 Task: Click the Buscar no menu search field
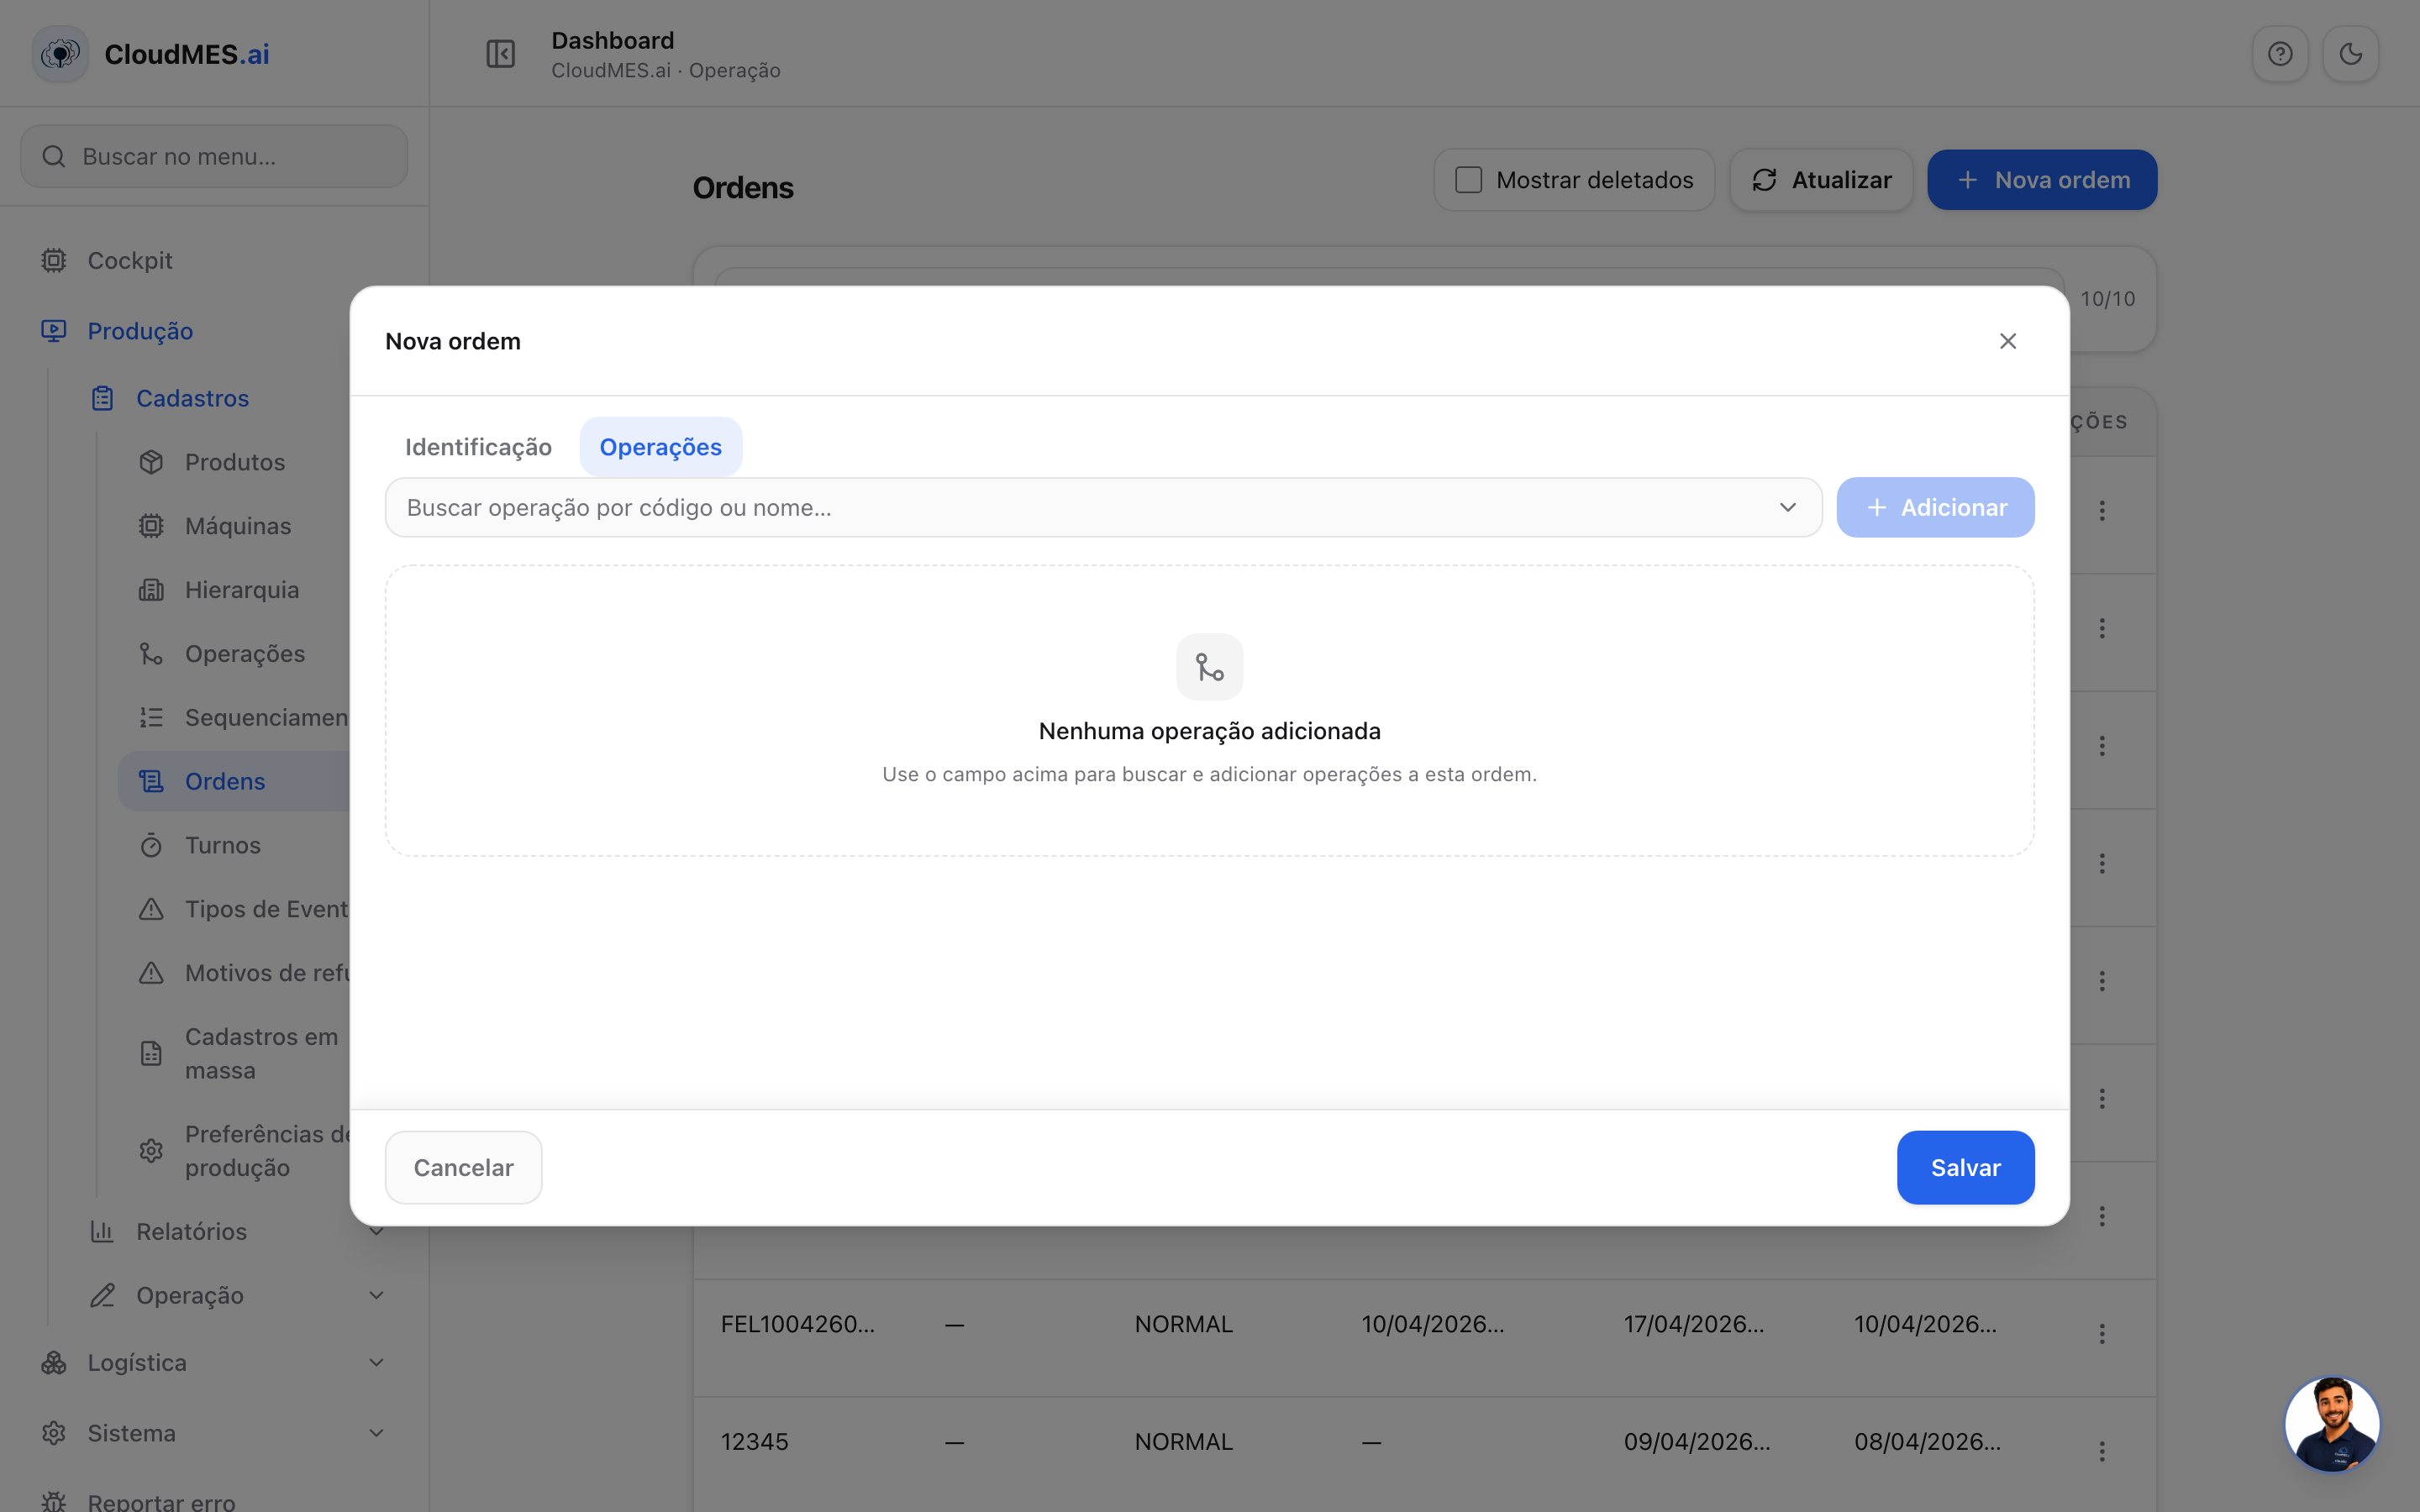point(214,156)
